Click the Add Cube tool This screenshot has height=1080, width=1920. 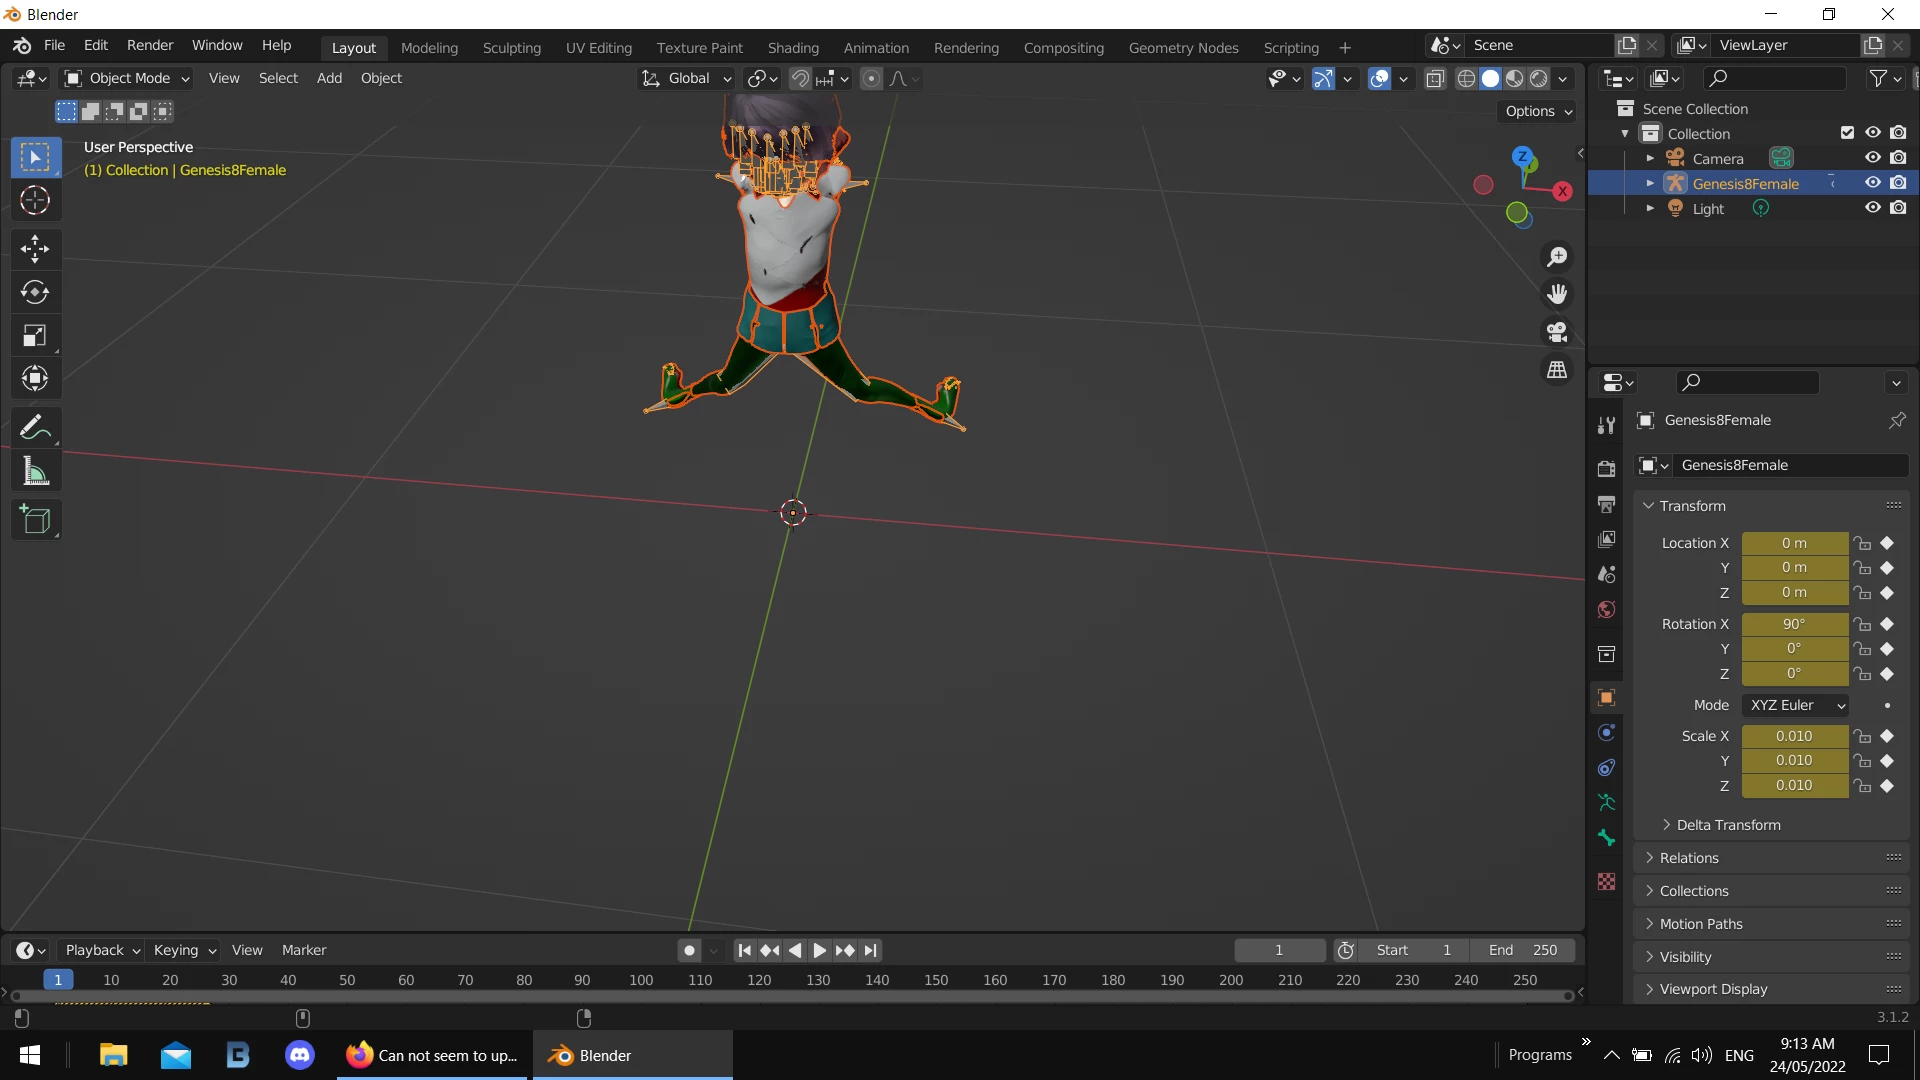tap(35, 520)
